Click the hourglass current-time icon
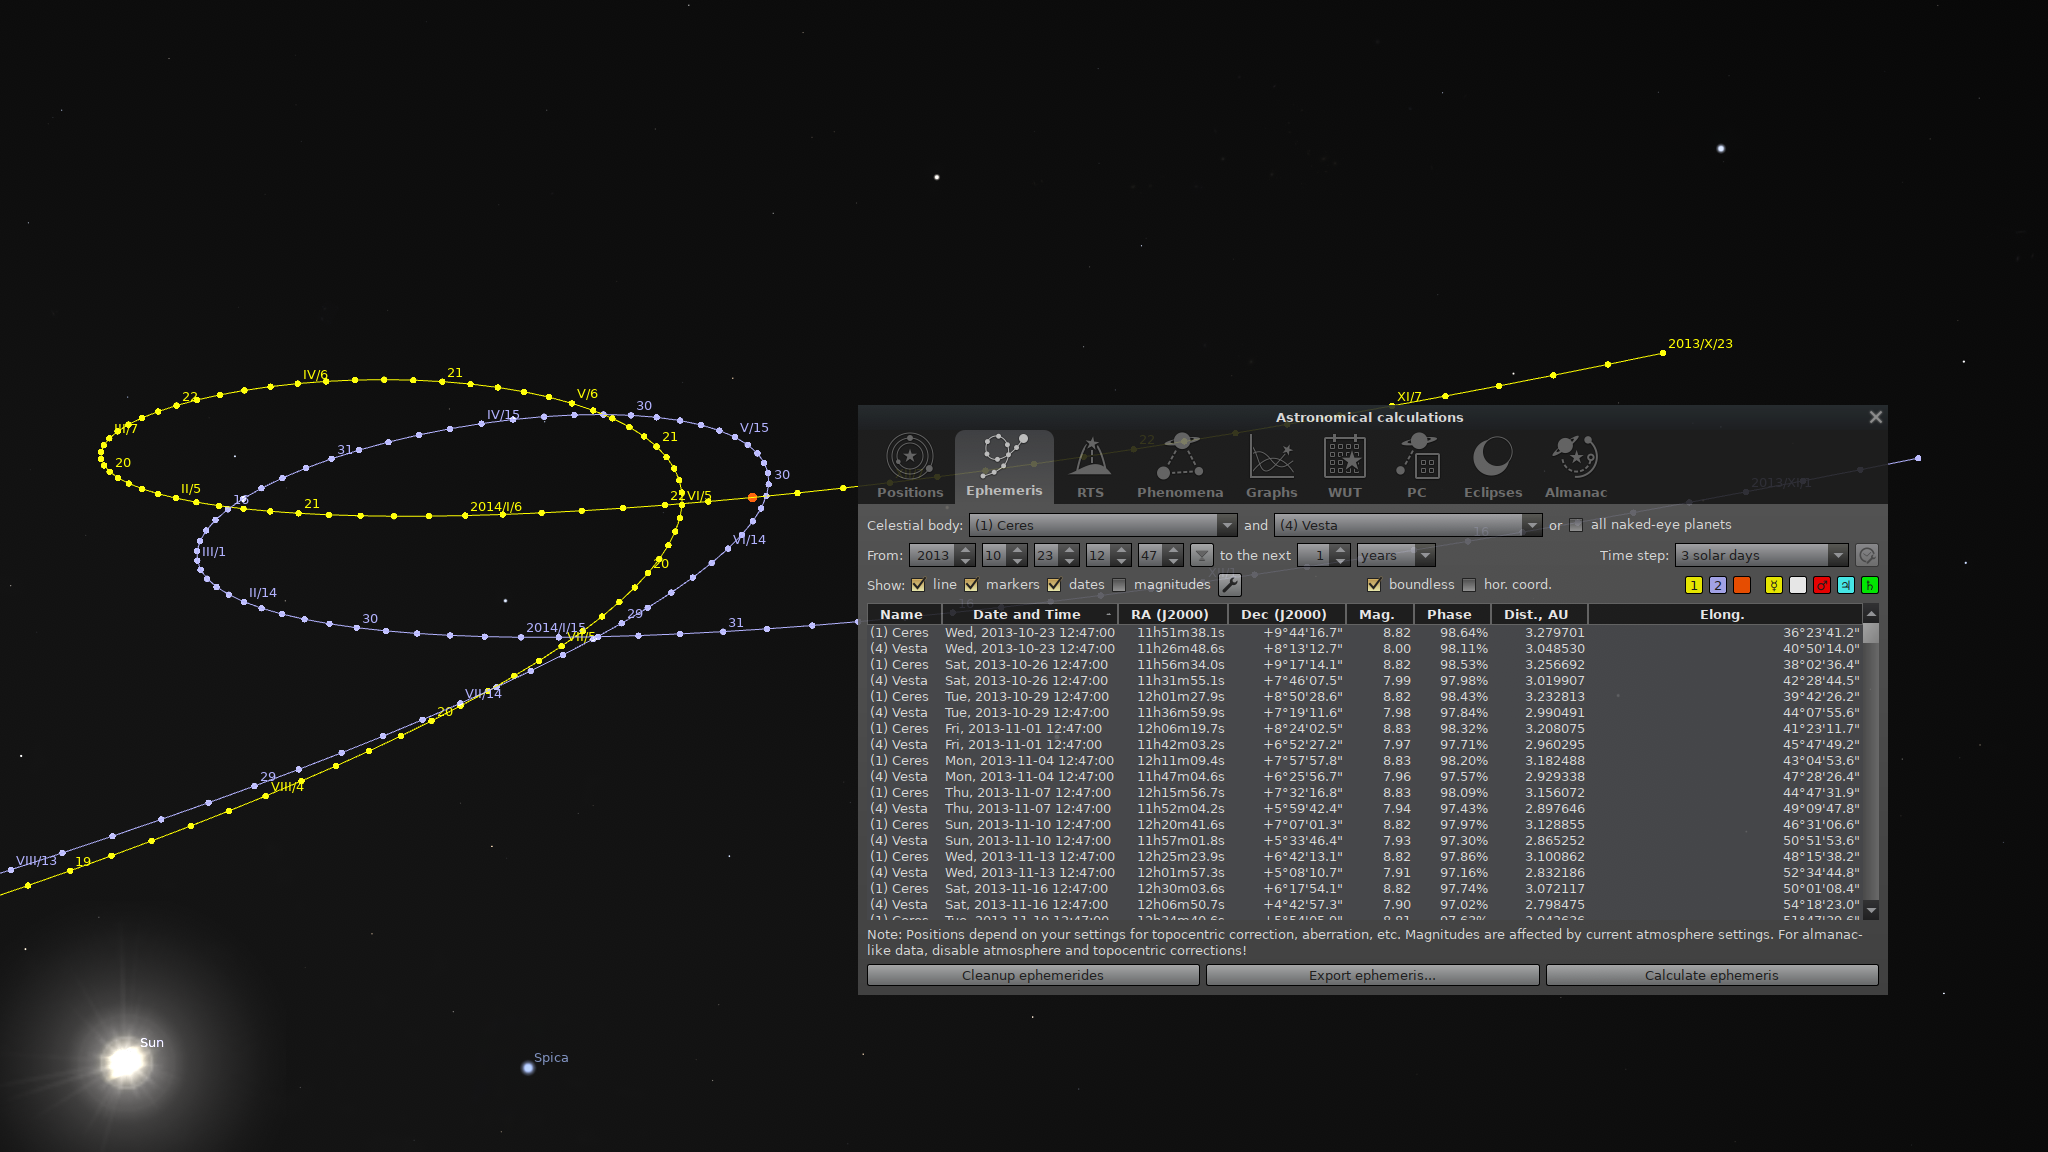 [1202, 555]
